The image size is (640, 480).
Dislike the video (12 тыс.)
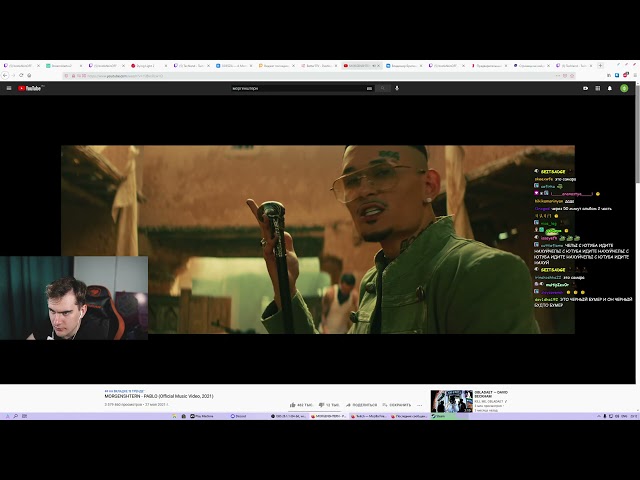click(329, 405)
